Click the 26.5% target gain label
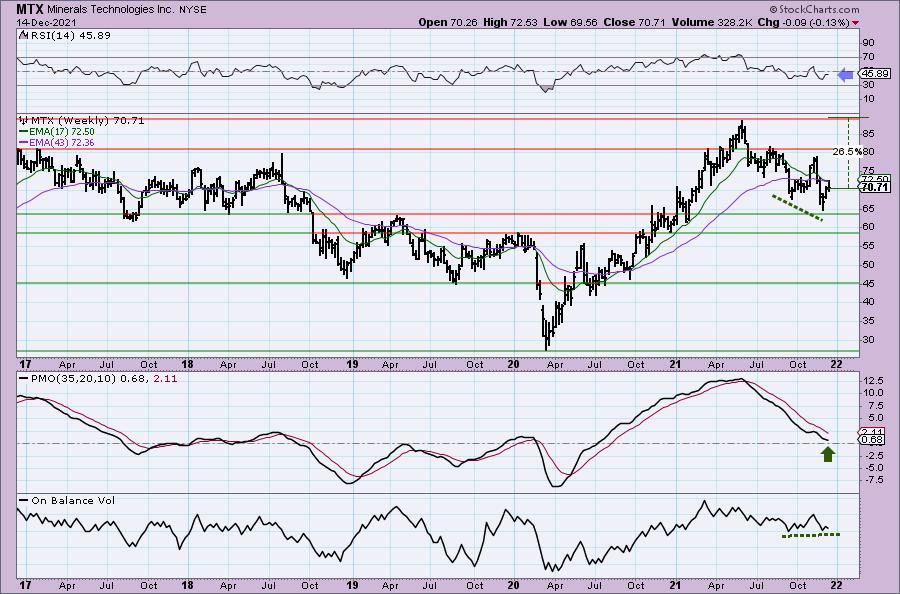 coord(847,152)
